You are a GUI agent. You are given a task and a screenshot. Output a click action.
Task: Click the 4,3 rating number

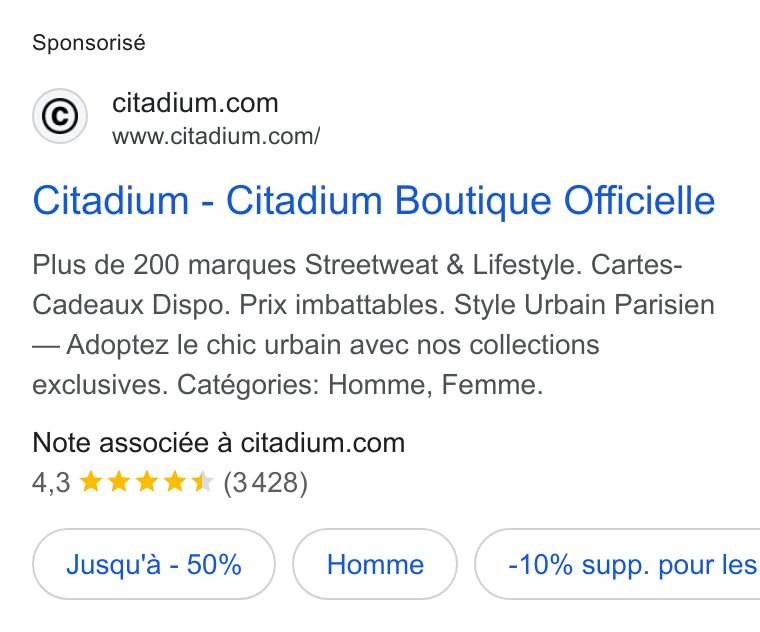pos(51,483)
